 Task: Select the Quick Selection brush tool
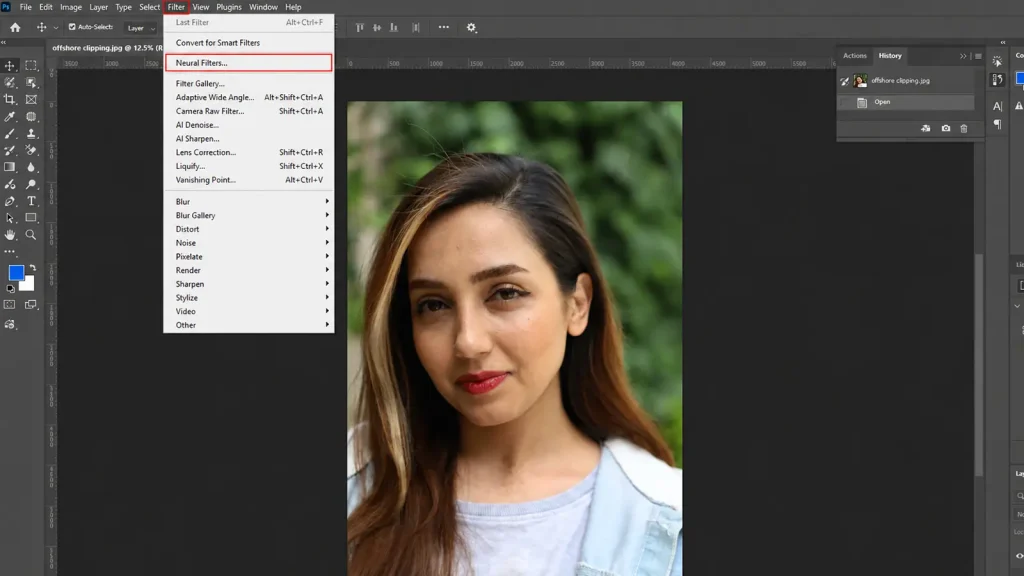[10, 82]
